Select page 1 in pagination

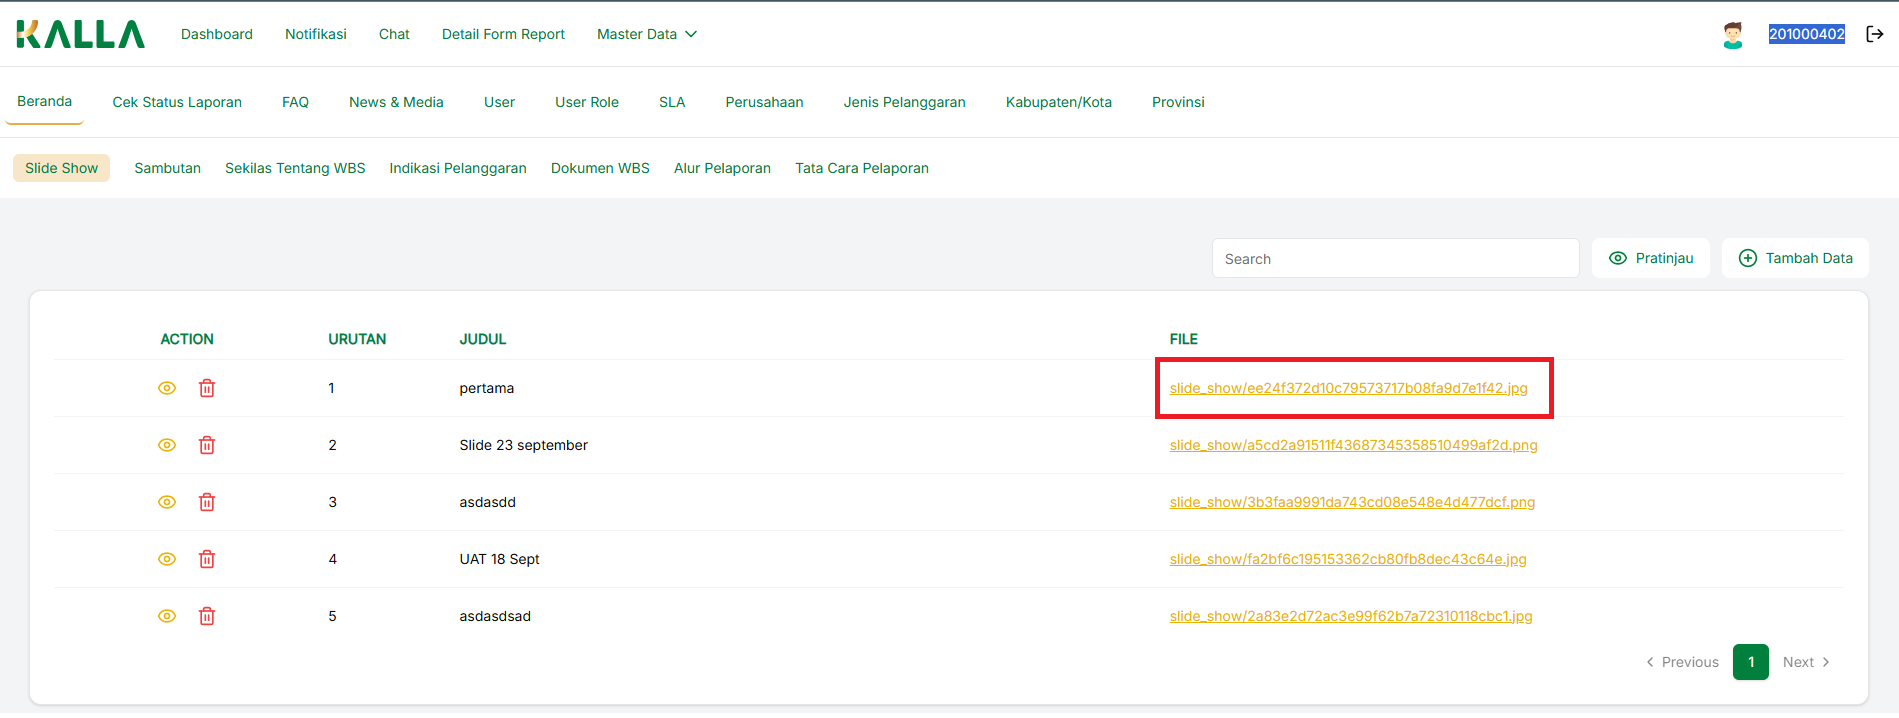coord(1750,662)
